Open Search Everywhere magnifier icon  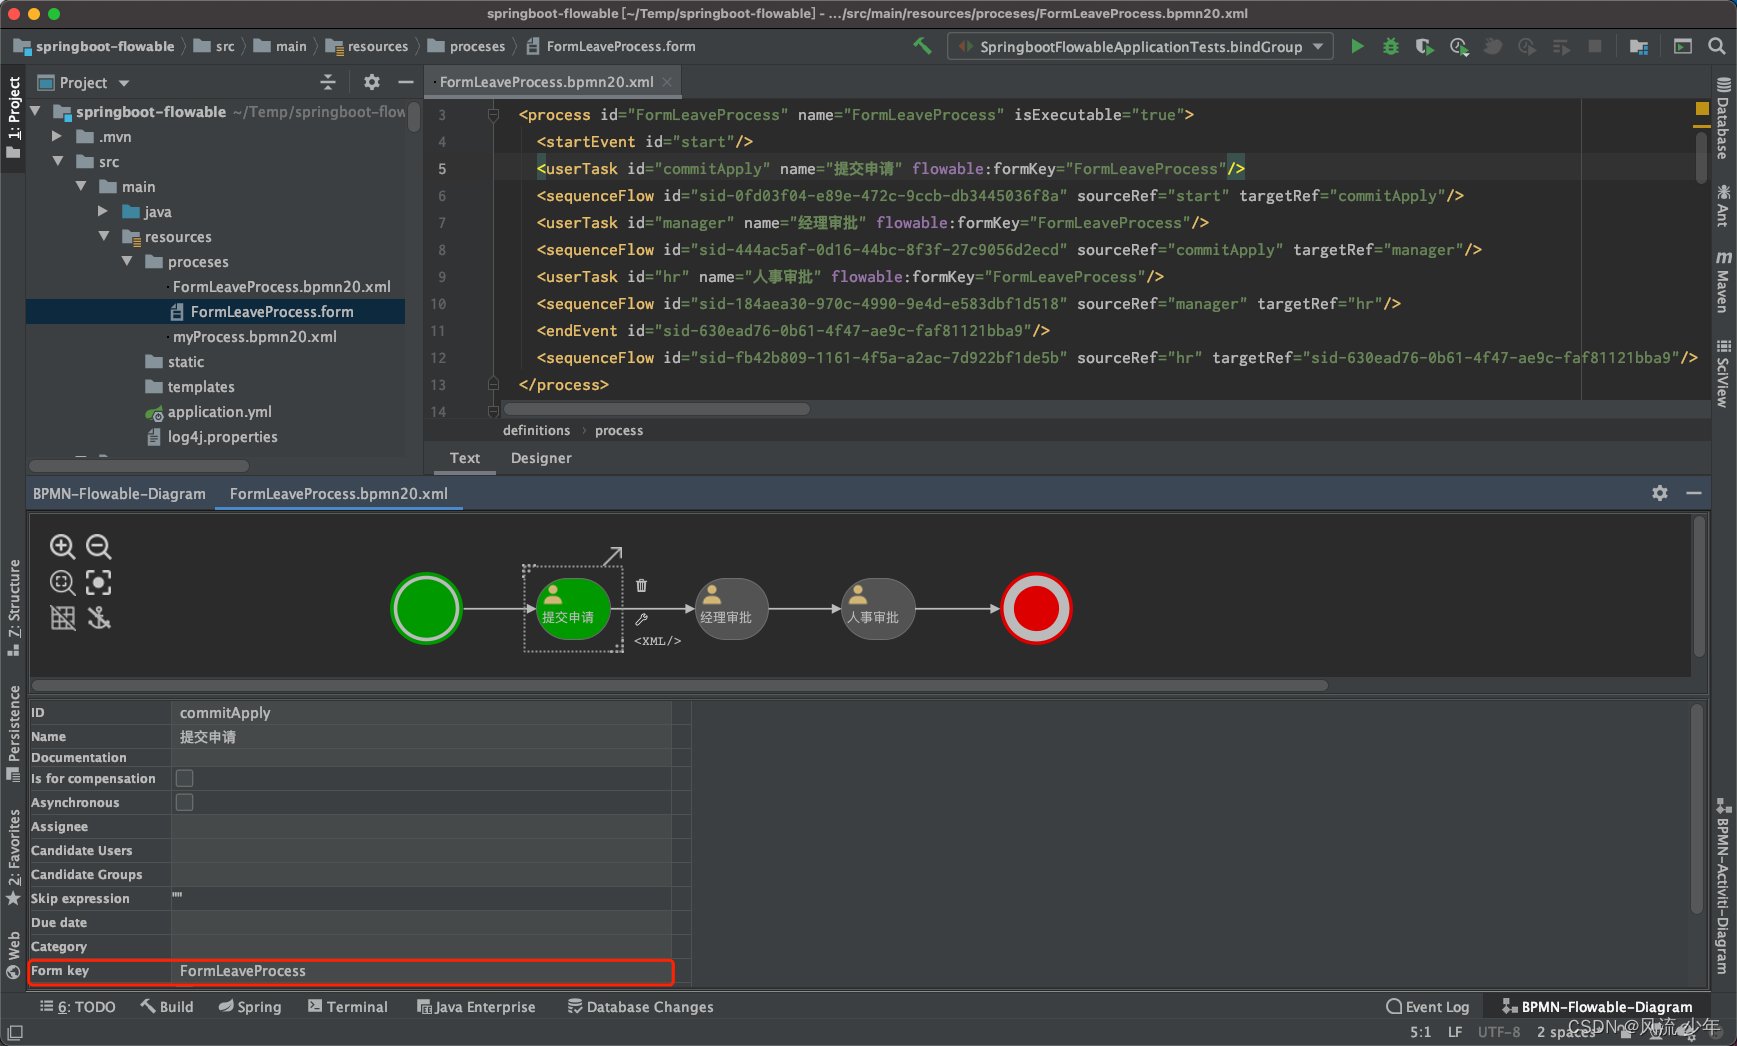pos(1716,46)
